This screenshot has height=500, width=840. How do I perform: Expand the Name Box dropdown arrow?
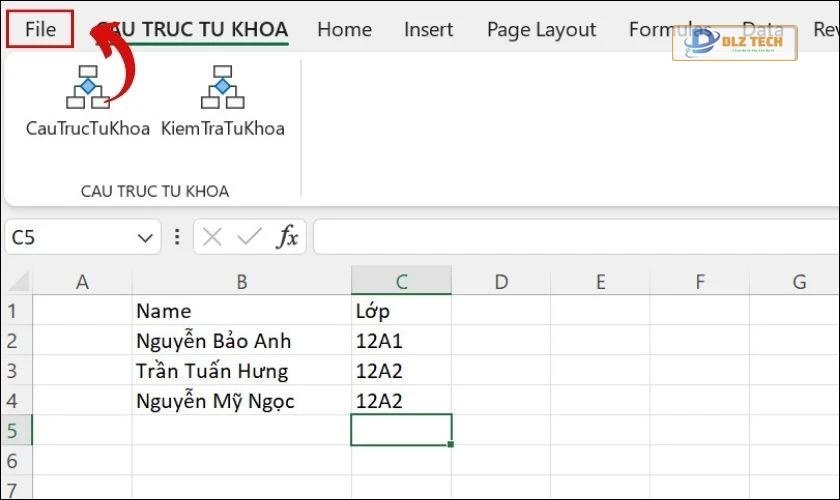click(144, 238)
